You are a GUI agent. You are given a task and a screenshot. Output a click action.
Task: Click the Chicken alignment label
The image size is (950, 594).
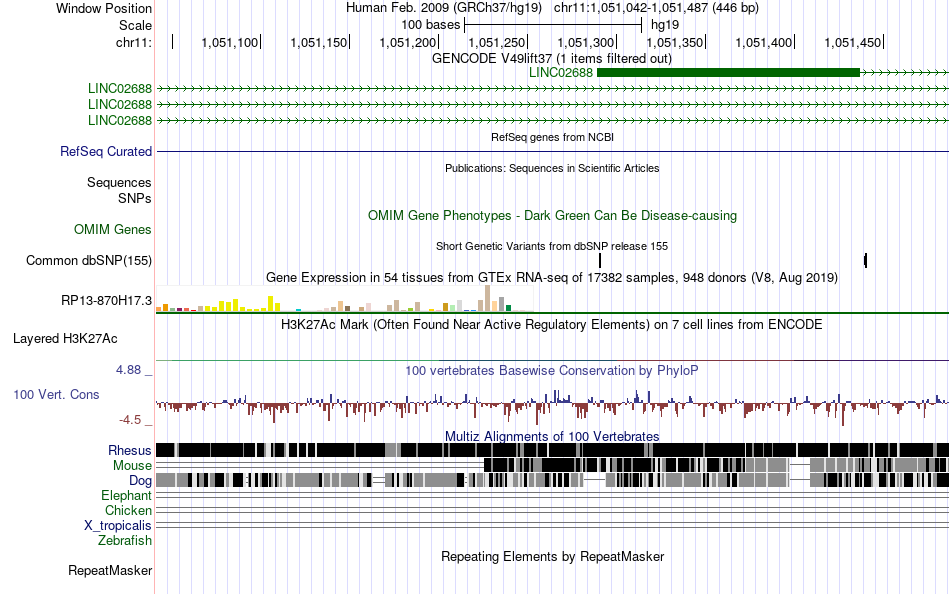(128, 510)
